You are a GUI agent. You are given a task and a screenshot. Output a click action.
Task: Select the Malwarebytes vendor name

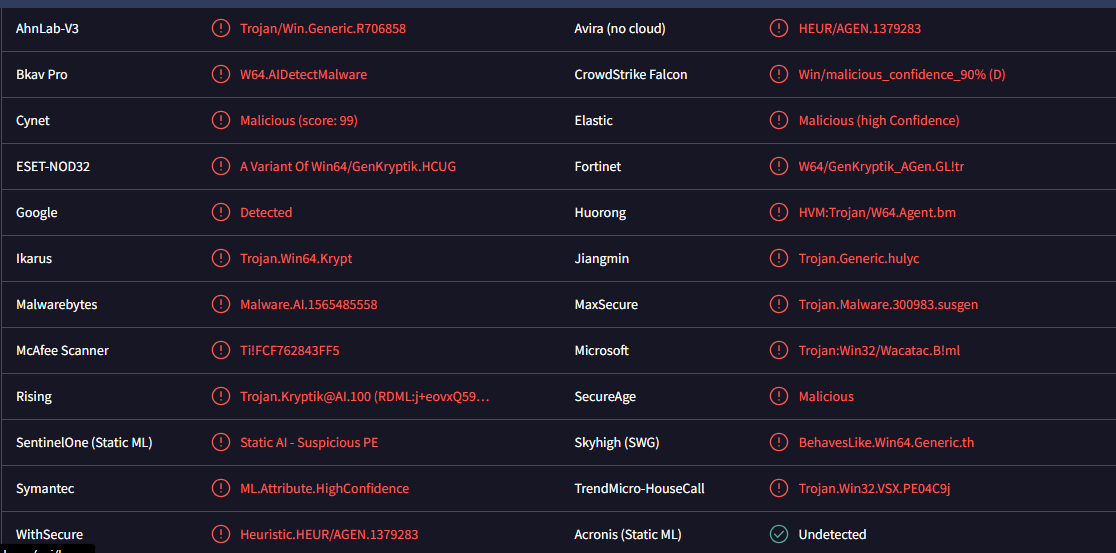point(56,305)
